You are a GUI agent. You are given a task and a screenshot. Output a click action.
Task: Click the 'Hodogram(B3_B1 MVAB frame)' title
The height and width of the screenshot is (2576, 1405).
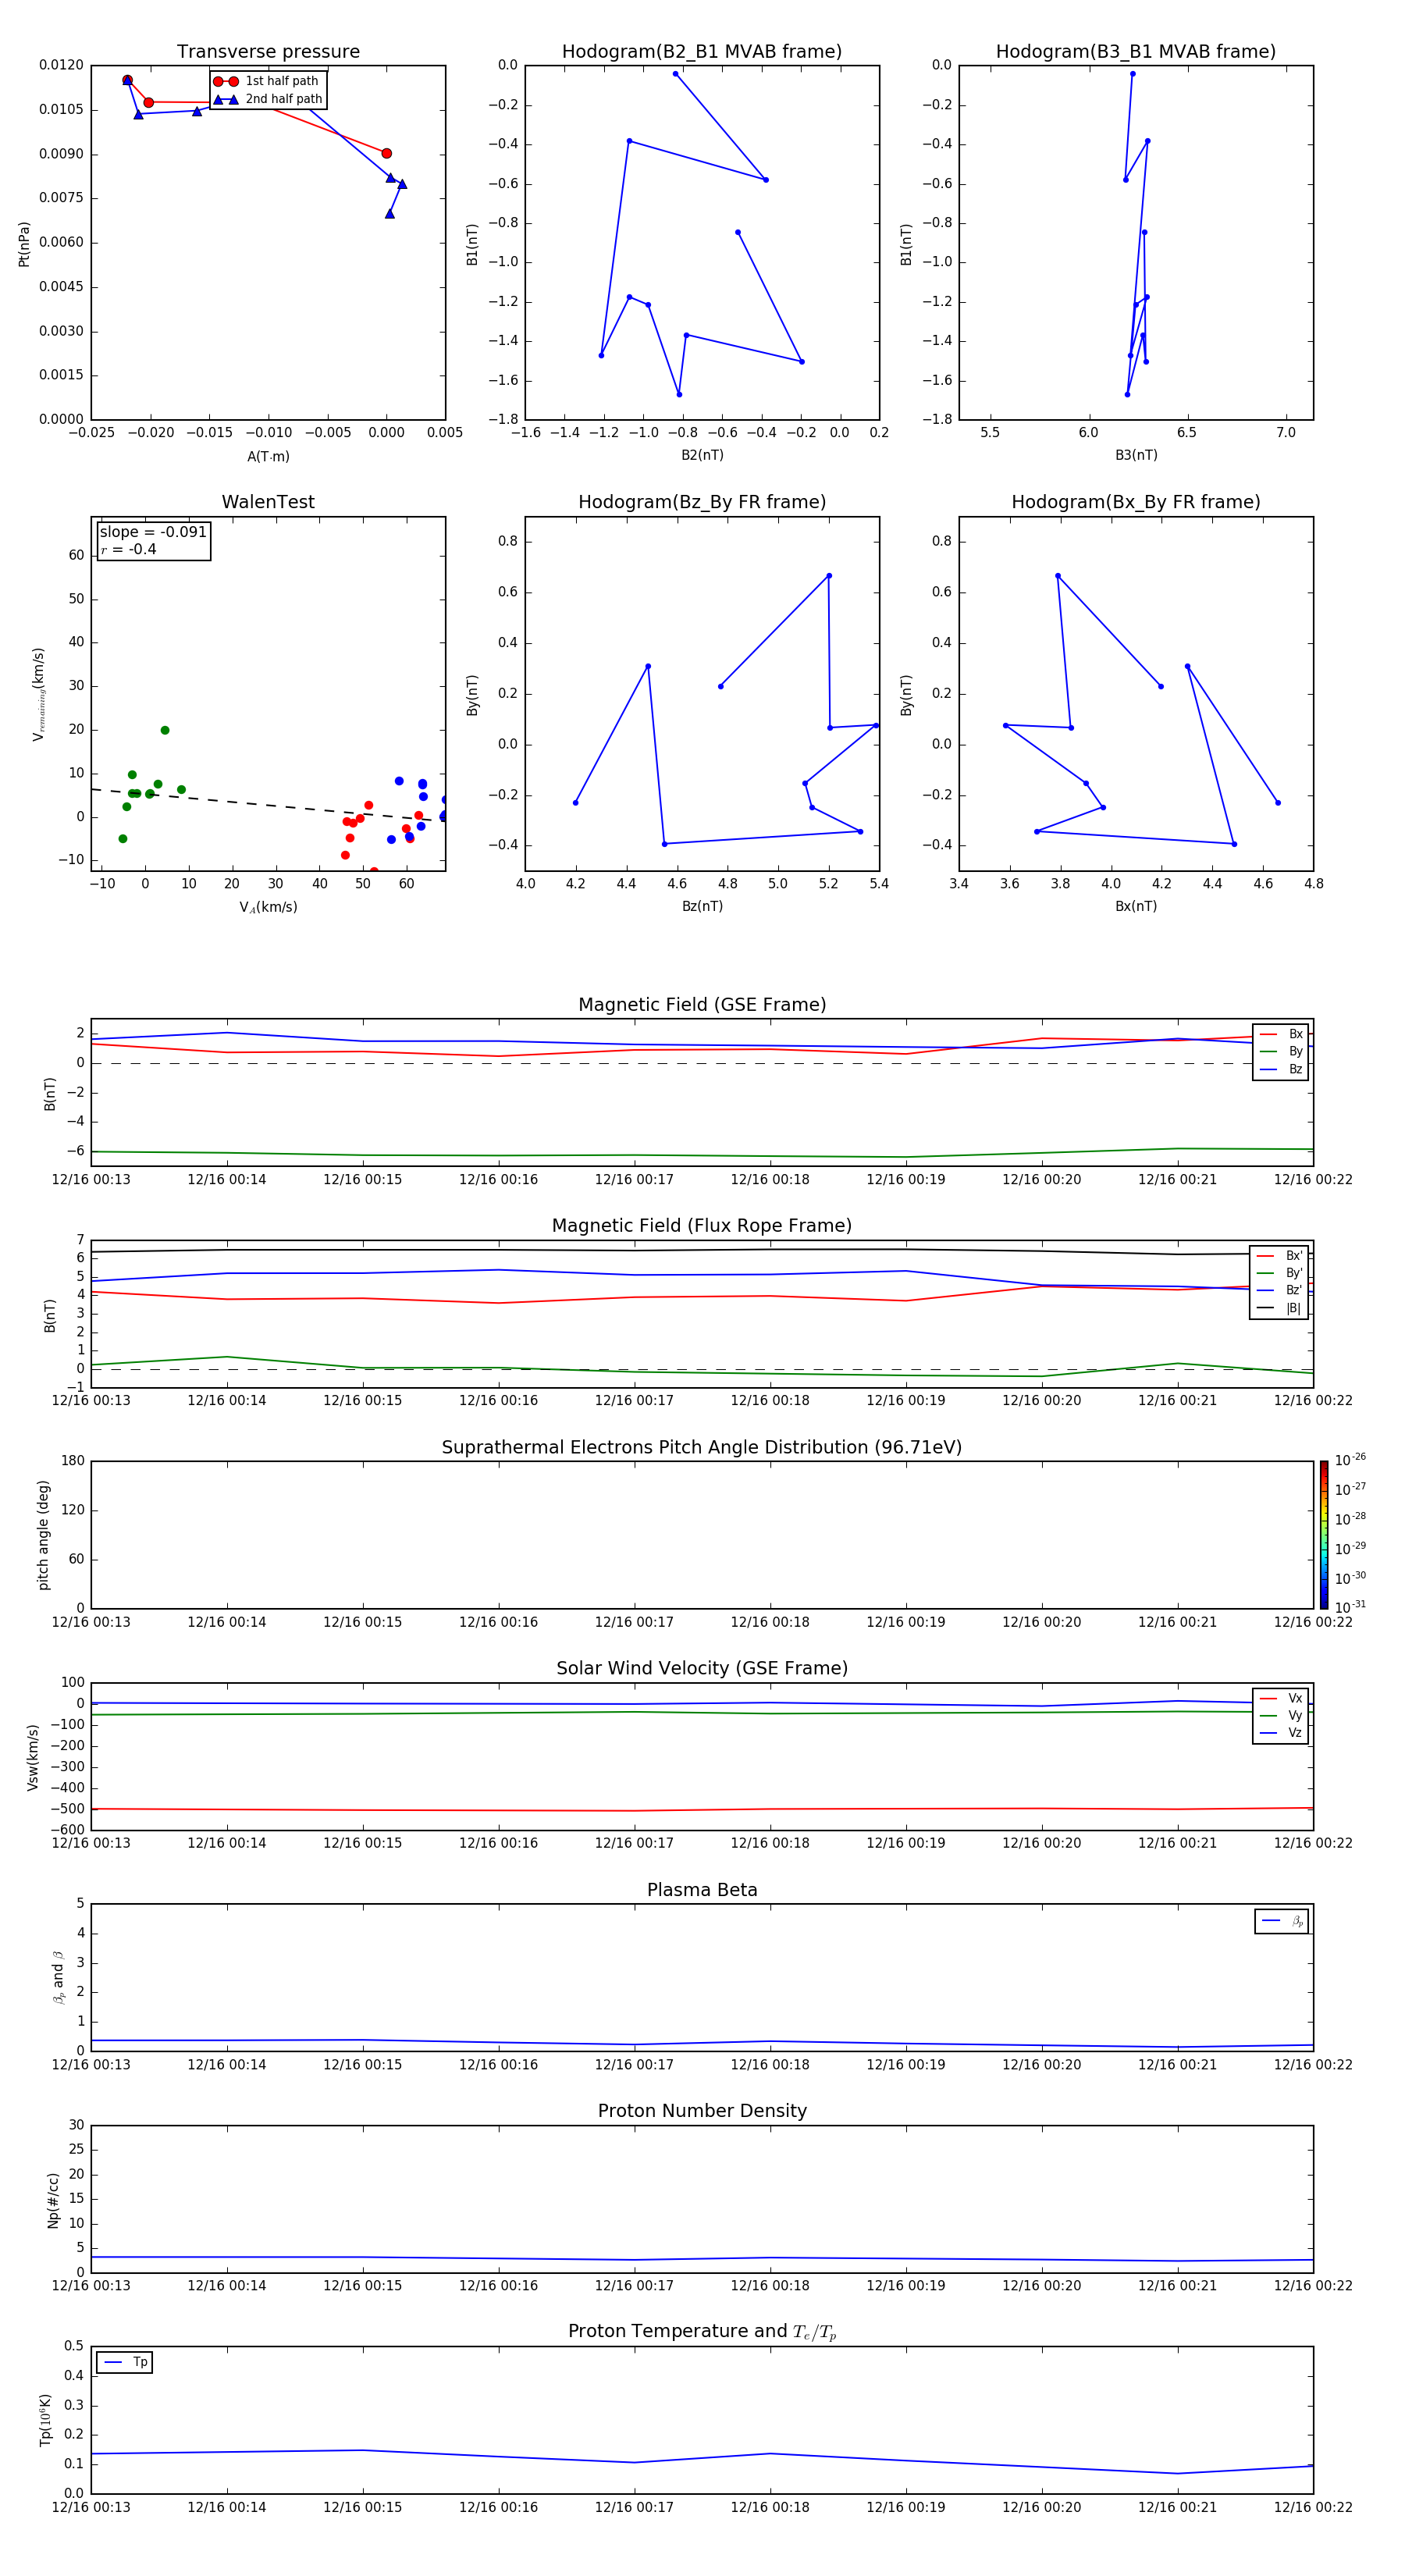point(1136,52)
